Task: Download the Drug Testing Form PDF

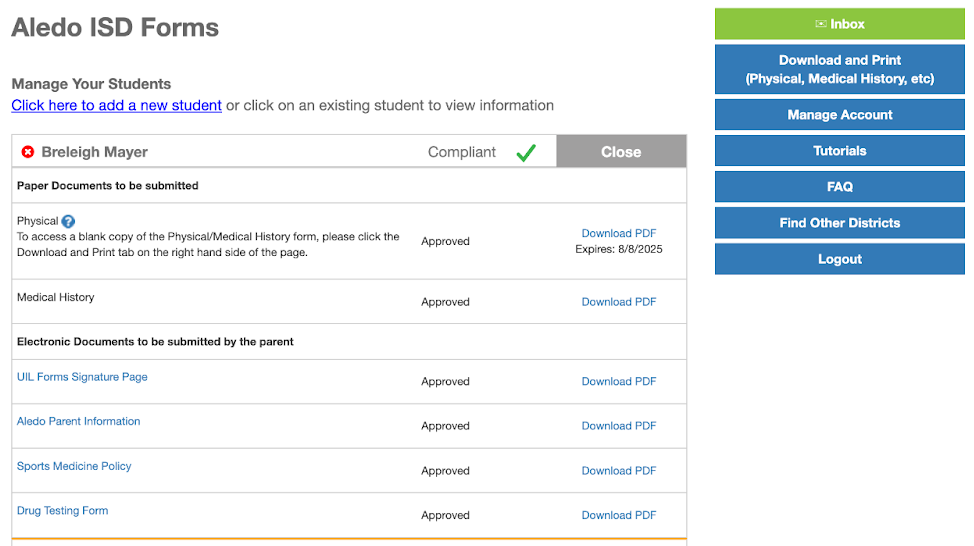Action: 619,515
